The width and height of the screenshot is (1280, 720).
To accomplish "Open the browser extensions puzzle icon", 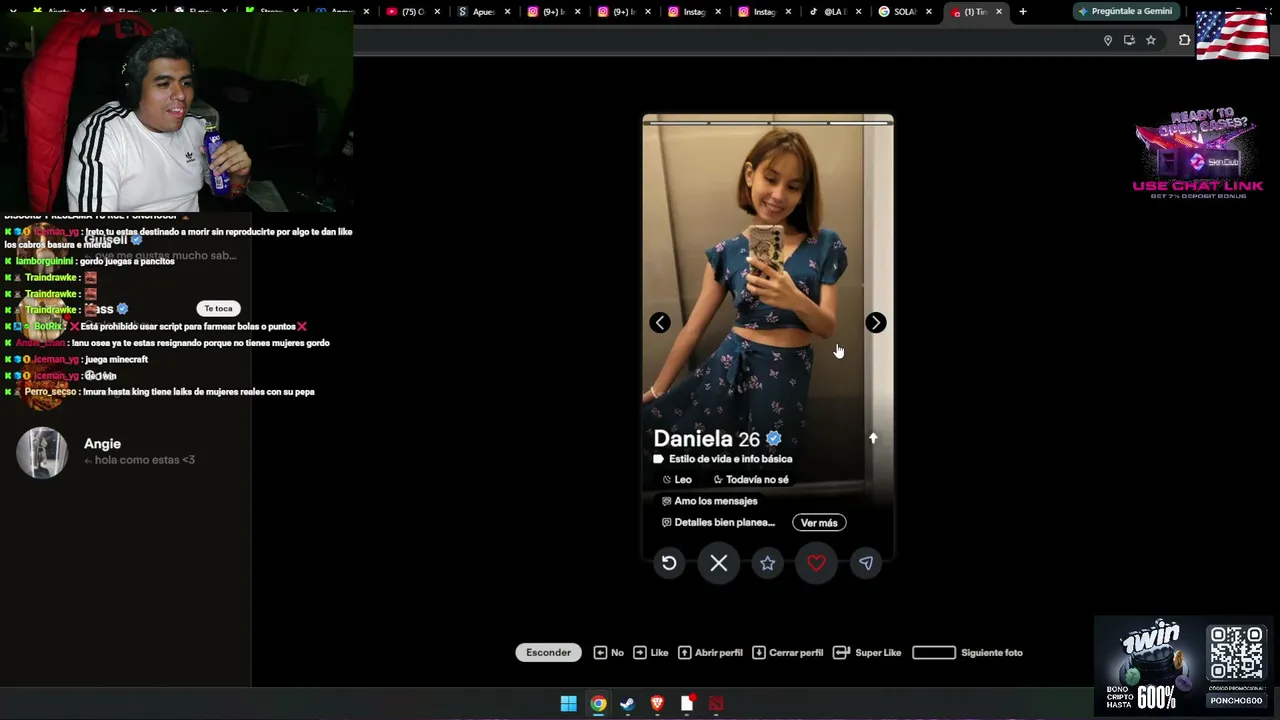I will (x=1184, y=40).
